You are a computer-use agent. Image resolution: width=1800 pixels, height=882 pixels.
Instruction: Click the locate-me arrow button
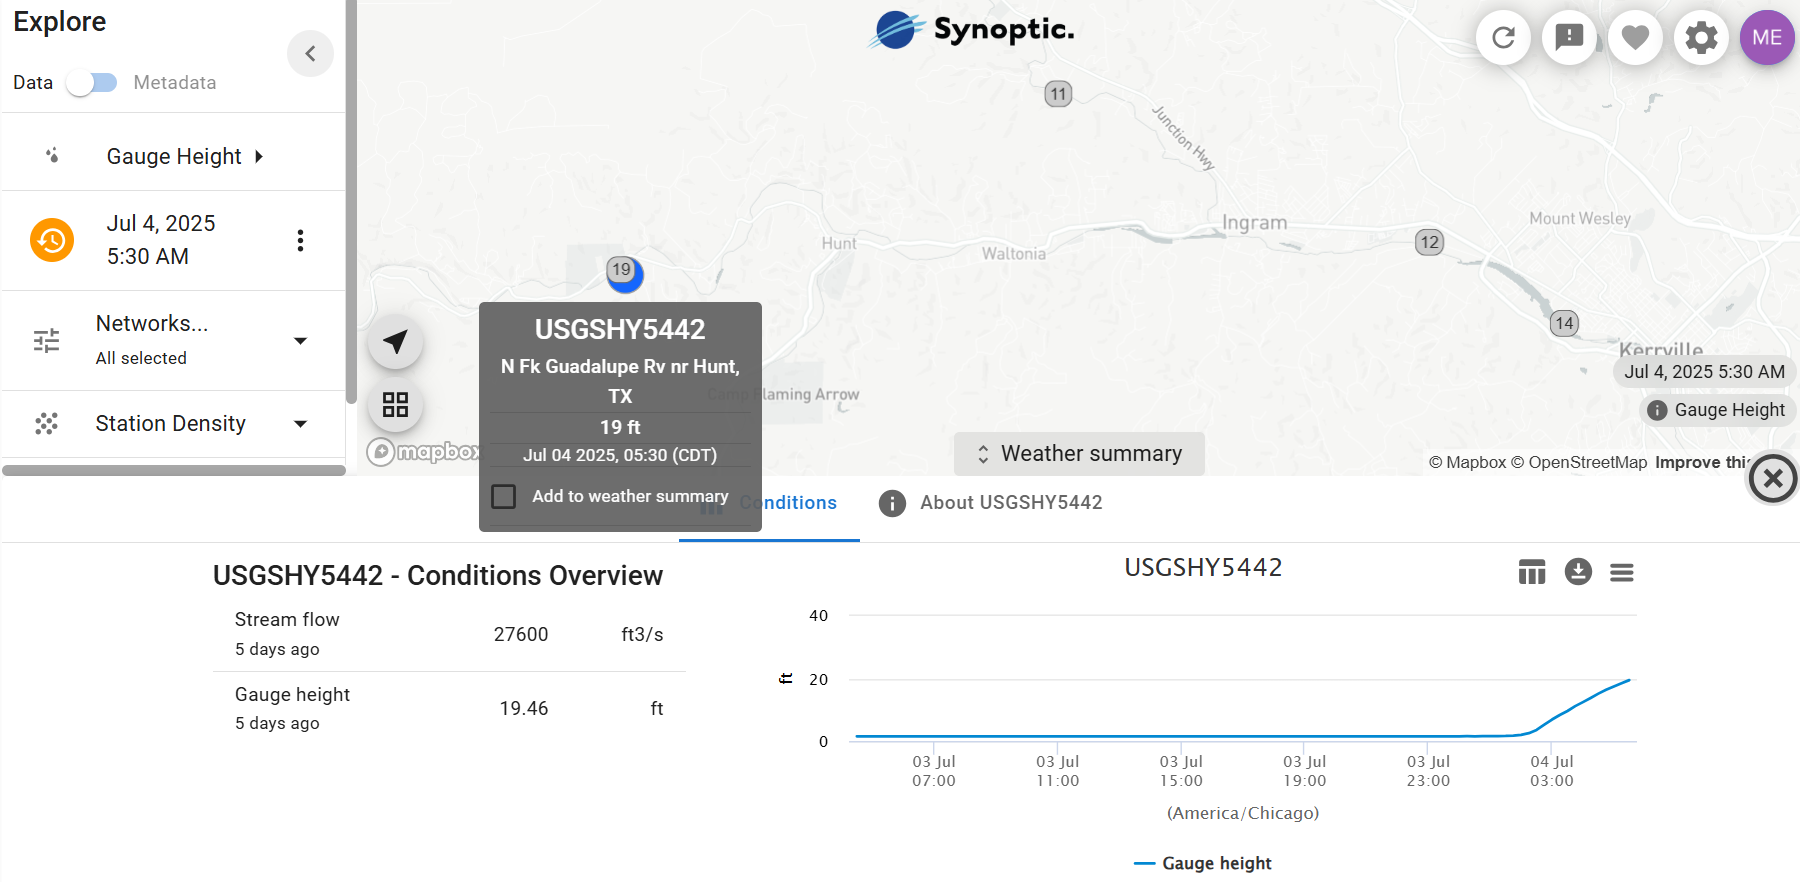click(396, 342)
